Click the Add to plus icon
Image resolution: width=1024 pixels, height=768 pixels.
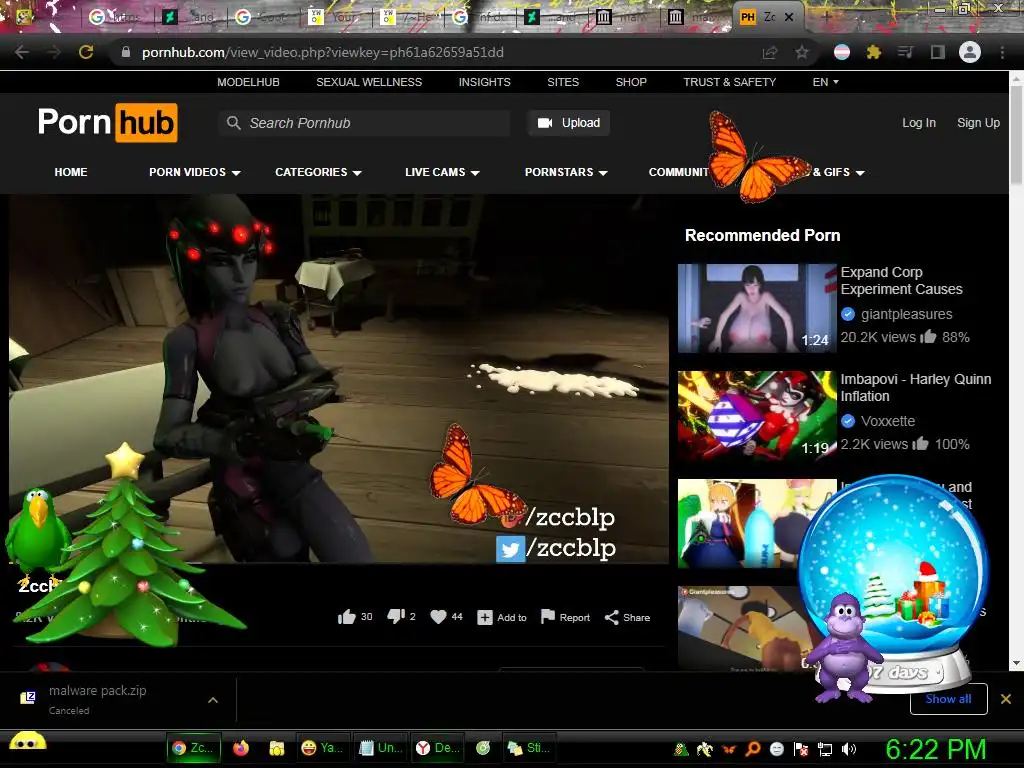pyautogui.click(x=485, y=617)
